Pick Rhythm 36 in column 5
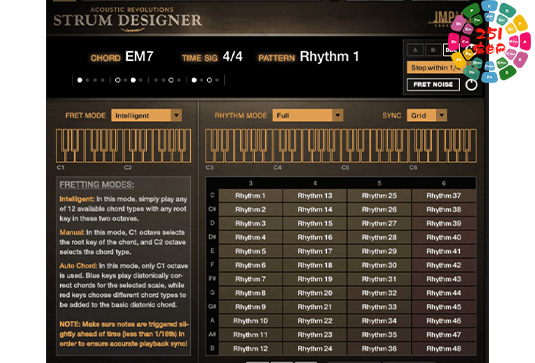 point(379,349)
